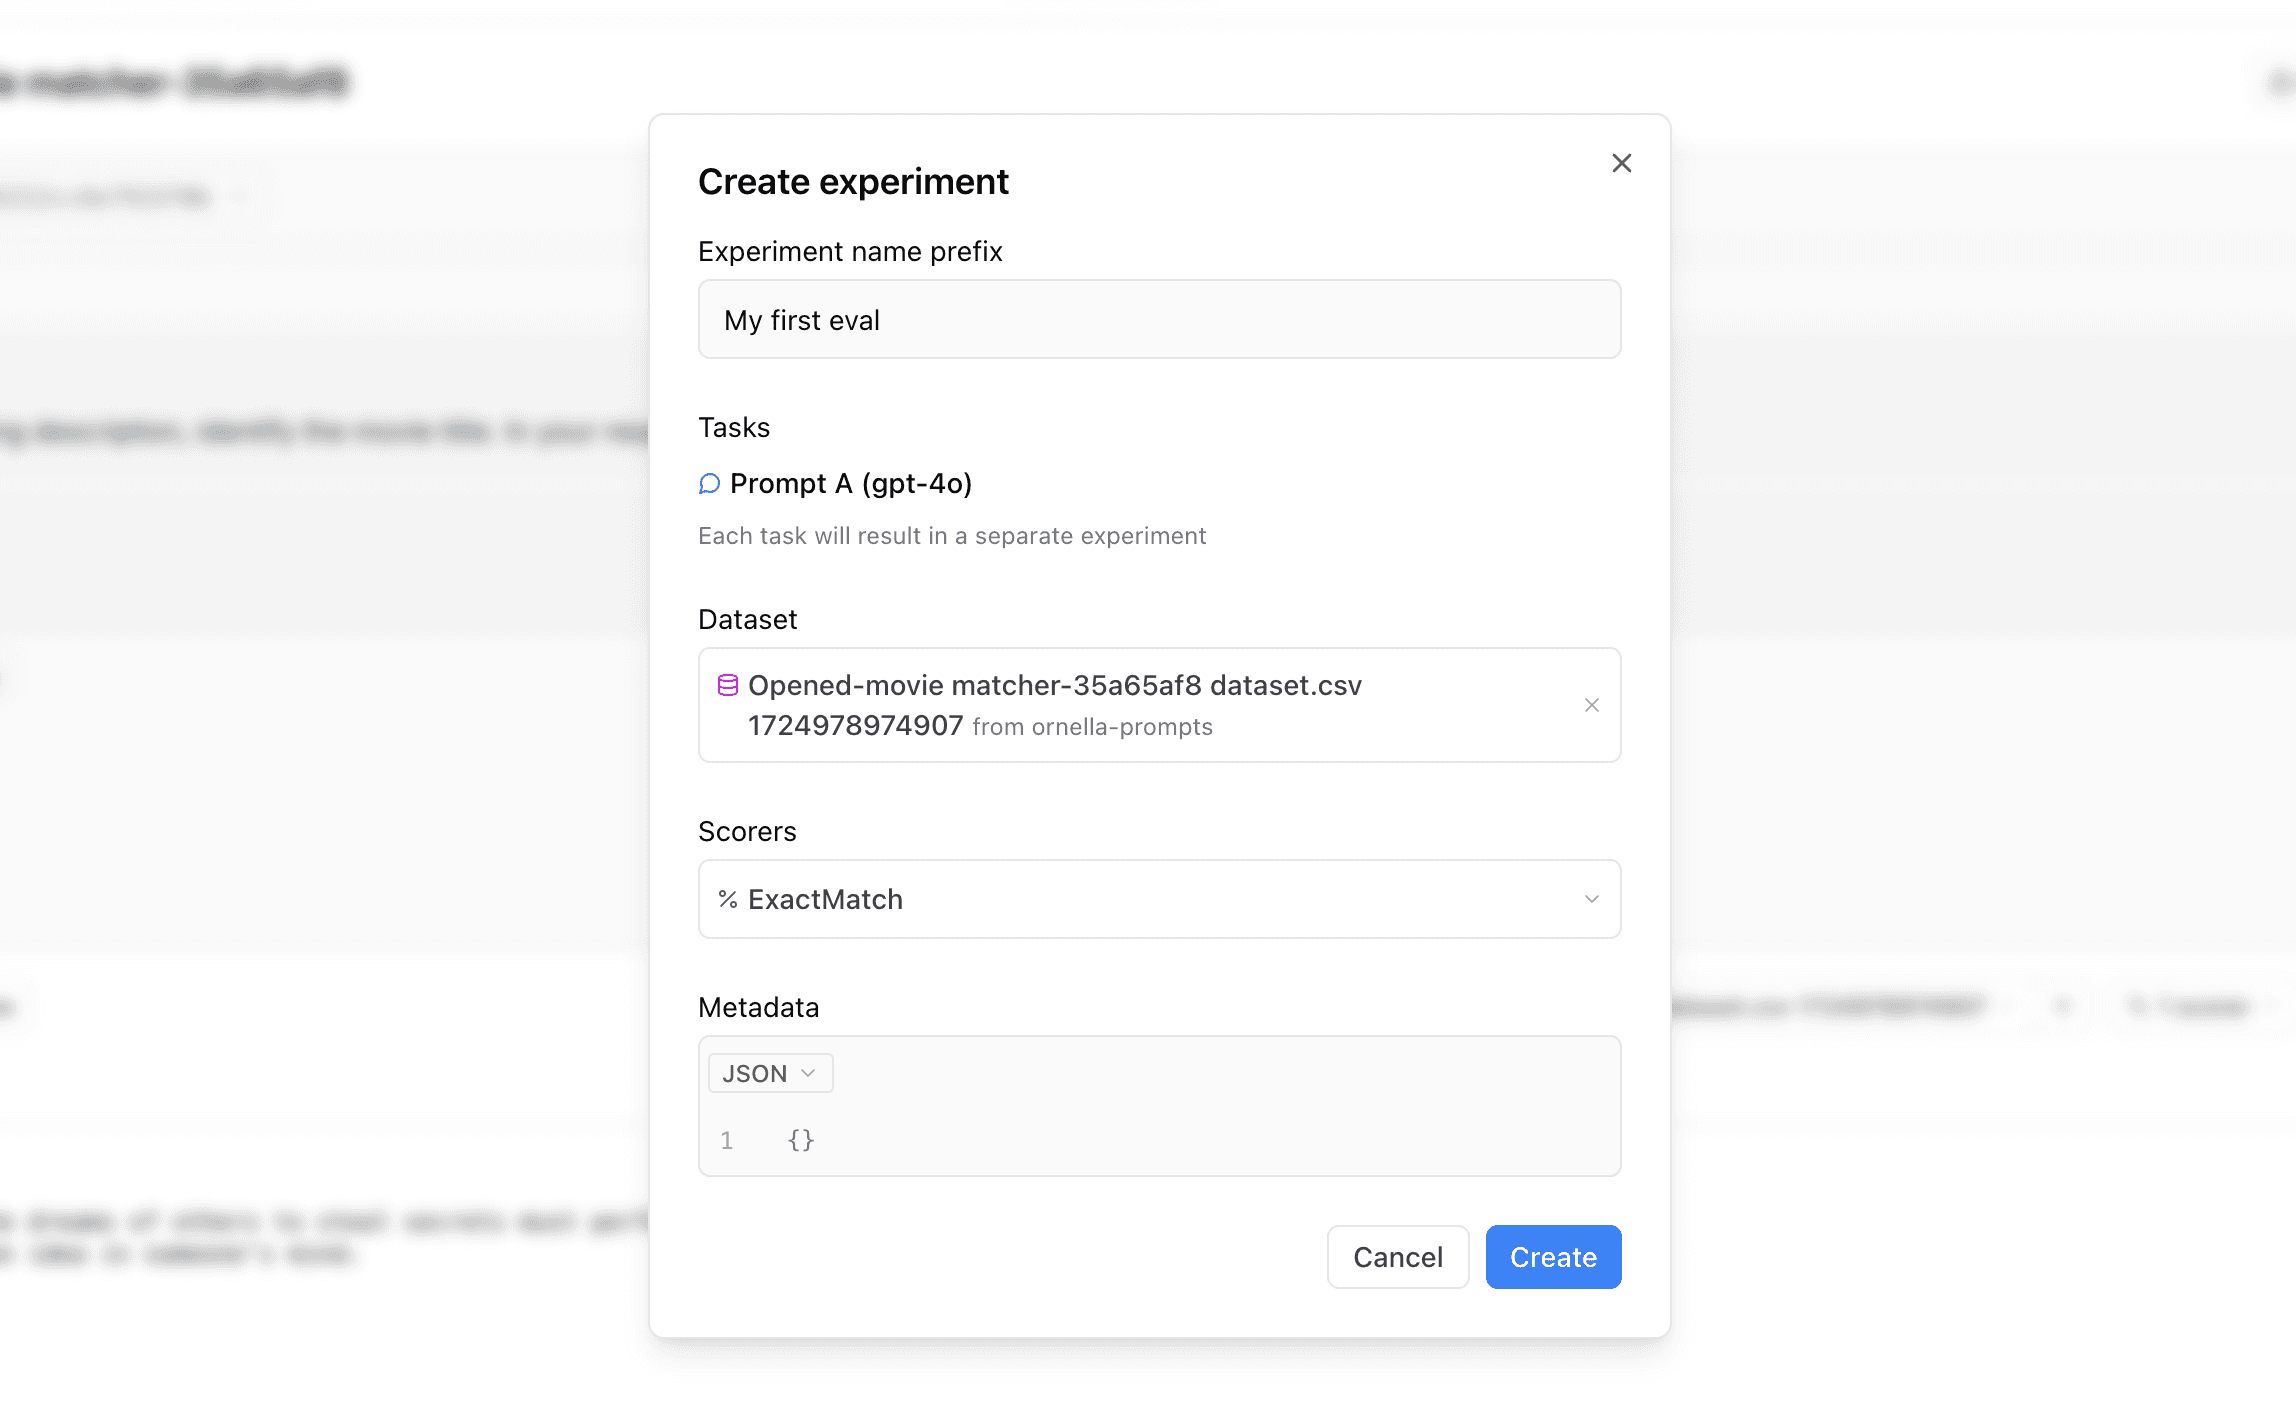This screenshot has height=1406, width=2296.
Task: Click the chevron beside JSON
Action: tap(809, 1073)
